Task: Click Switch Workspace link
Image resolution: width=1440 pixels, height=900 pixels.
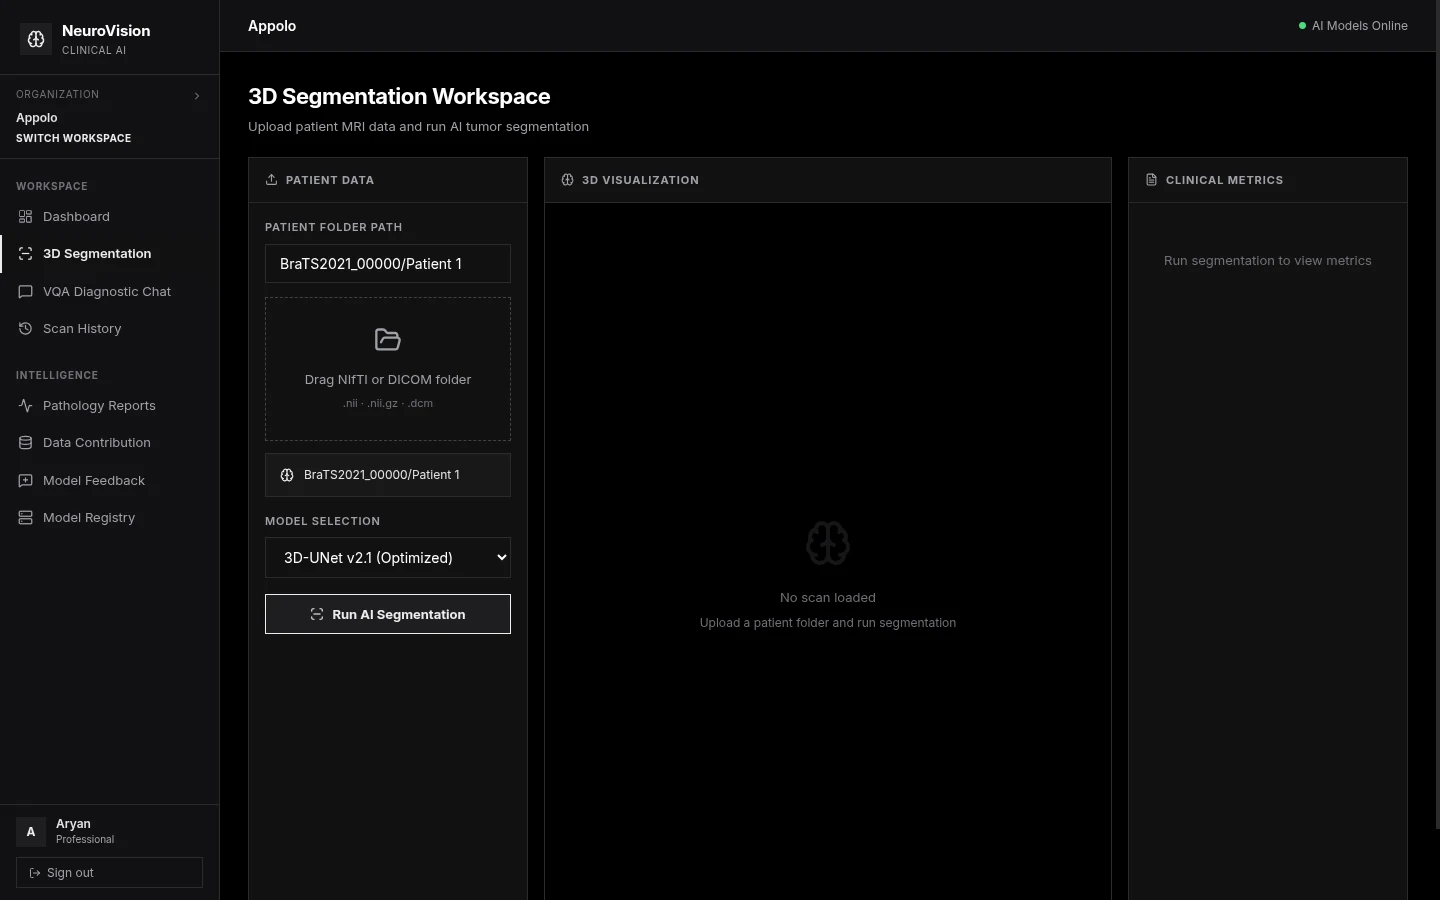Action: point(73,138)
